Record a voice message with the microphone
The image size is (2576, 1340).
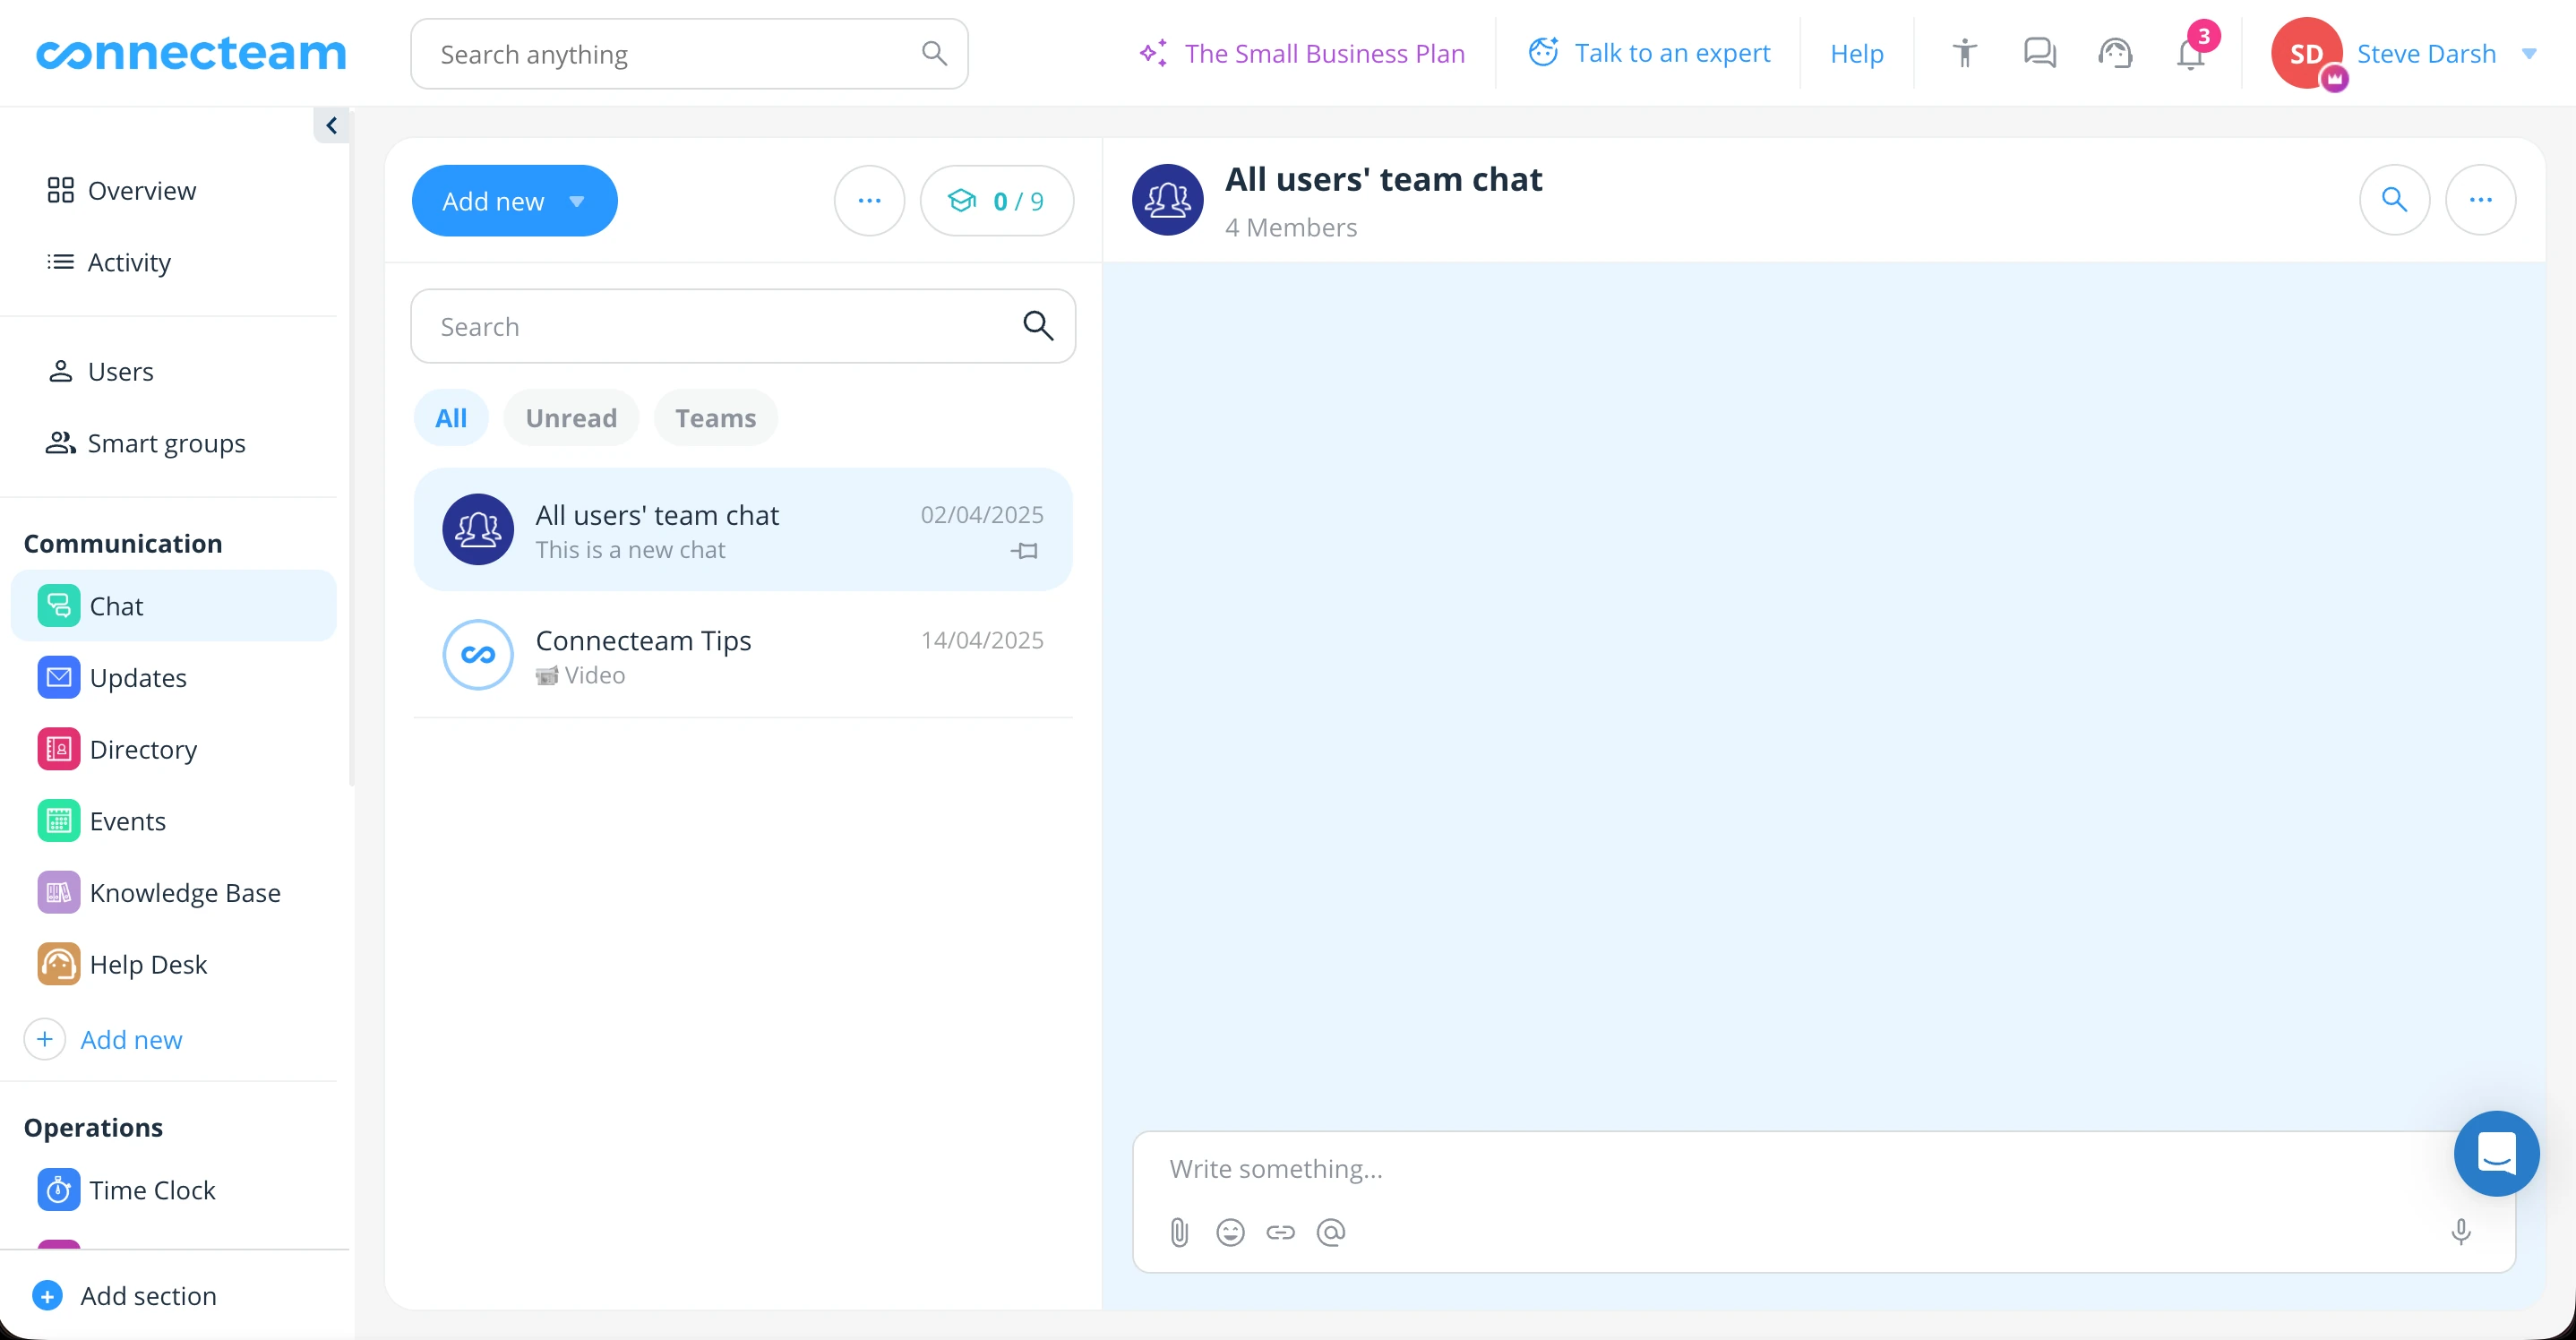coord(2461,1232)
